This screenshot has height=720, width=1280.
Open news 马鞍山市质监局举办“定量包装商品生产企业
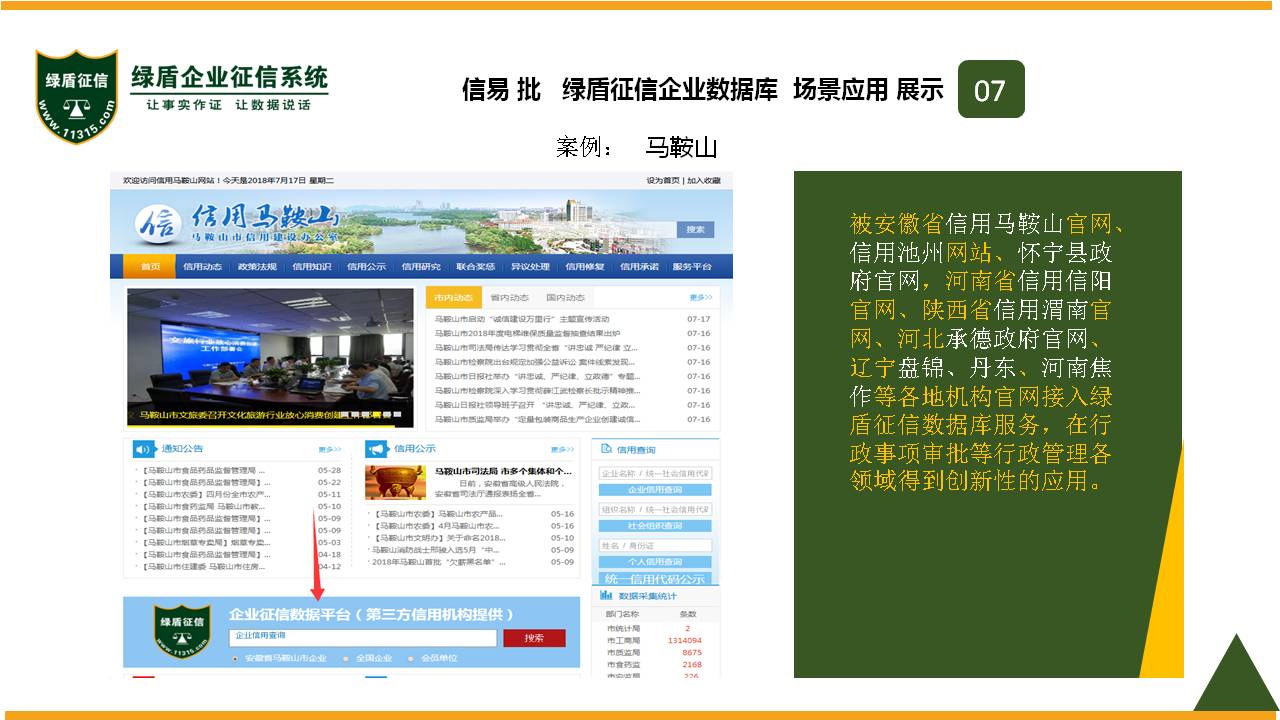click(536, 419)
